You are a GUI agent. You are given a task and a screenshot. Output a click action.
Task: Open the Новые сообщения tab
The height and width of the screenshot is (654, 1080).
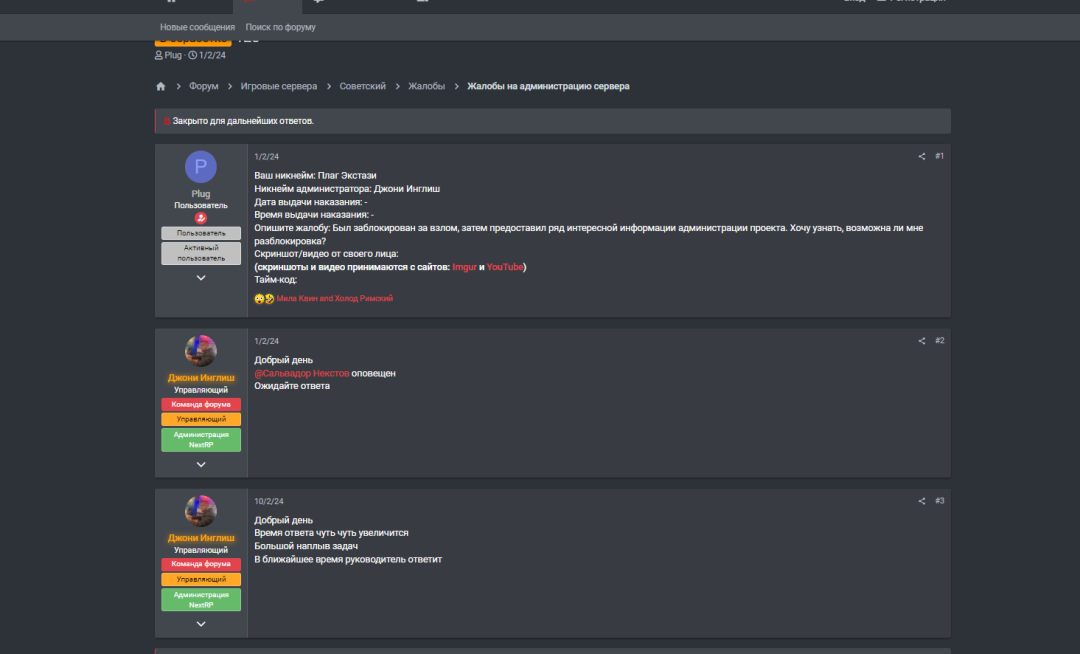click(198, 28)
